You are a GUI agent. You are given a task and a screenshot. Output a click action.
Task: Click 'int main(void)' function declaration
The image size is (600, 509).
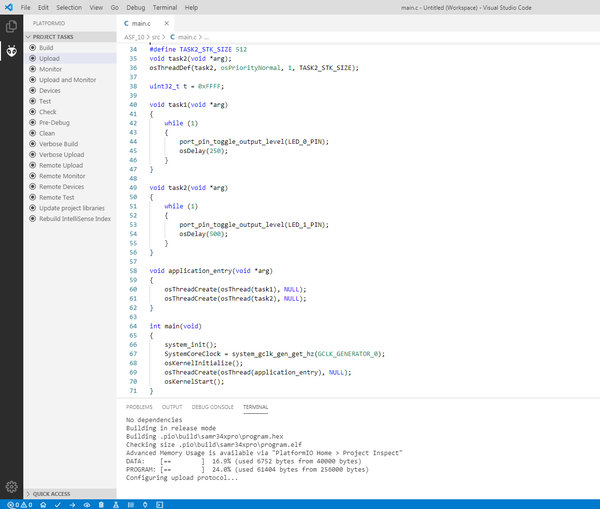[176, 326]
